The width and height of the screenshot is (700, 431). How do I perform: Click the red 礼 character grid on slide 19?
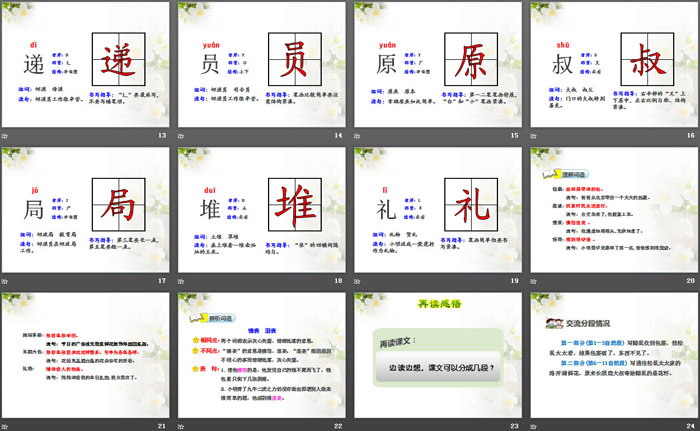point(471,205)
